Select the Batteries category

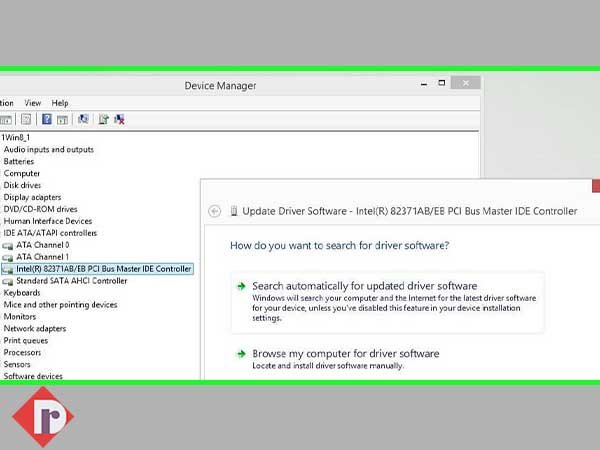click(x=19, y=161)
